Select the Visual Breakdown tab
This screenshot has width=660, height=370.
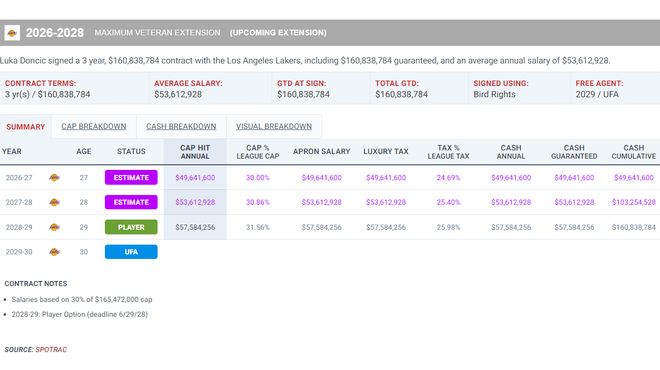[x=274, y=126]
